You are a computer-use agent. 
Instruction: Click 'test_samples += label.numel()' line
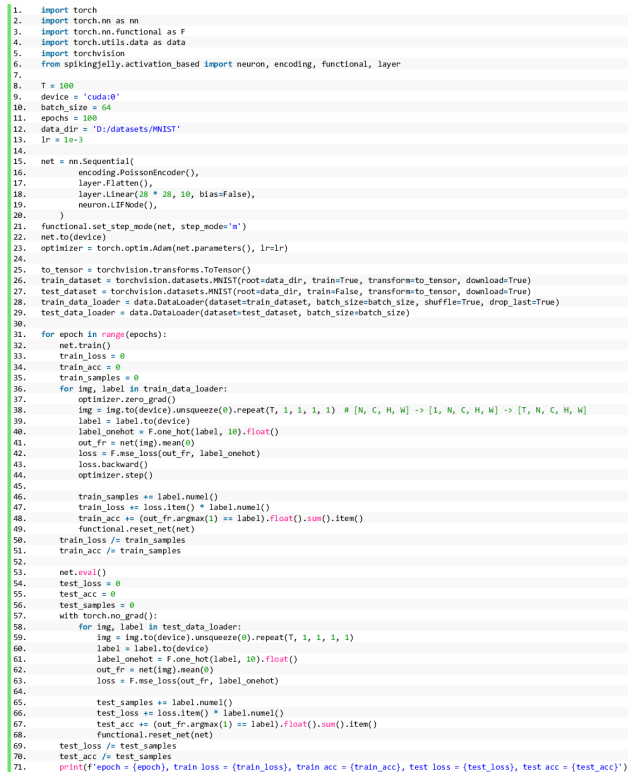(164, 703)
